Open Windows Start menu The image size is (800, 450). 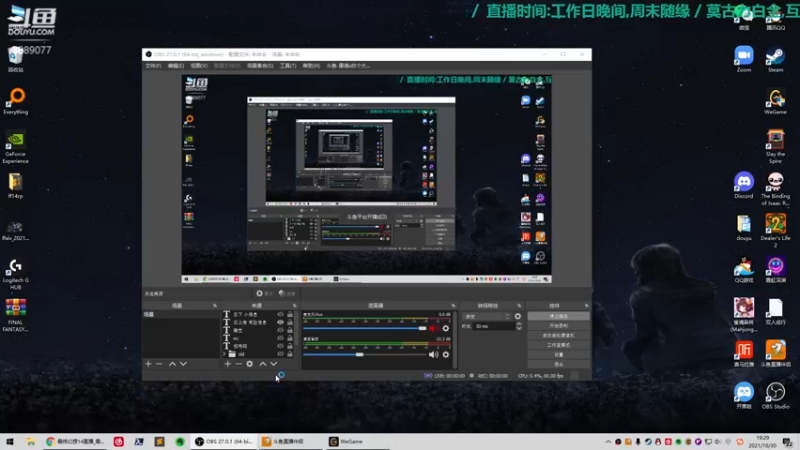pos(10,441)
